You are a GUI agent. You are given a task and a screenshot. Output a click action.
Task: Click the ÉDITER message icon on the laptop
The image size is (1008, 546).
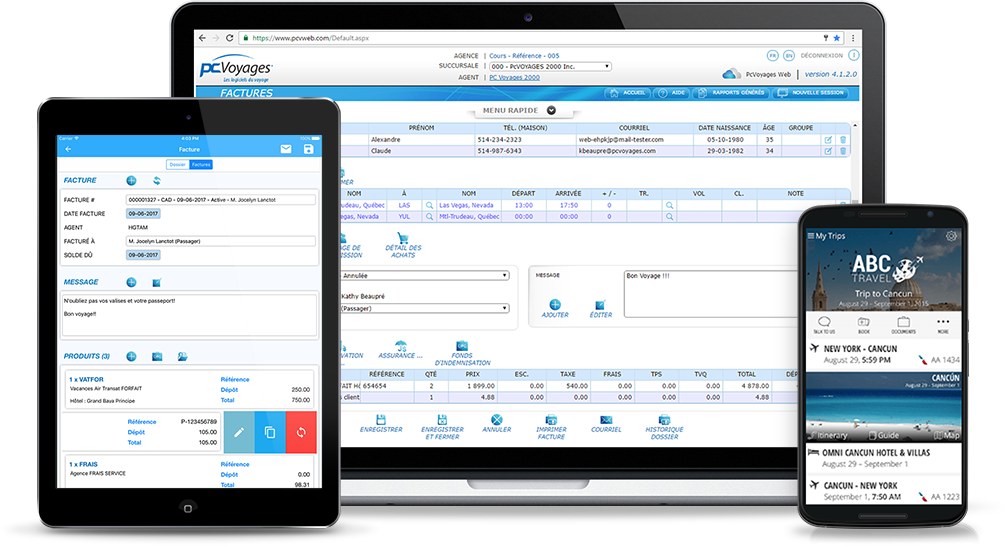point(600,304)
